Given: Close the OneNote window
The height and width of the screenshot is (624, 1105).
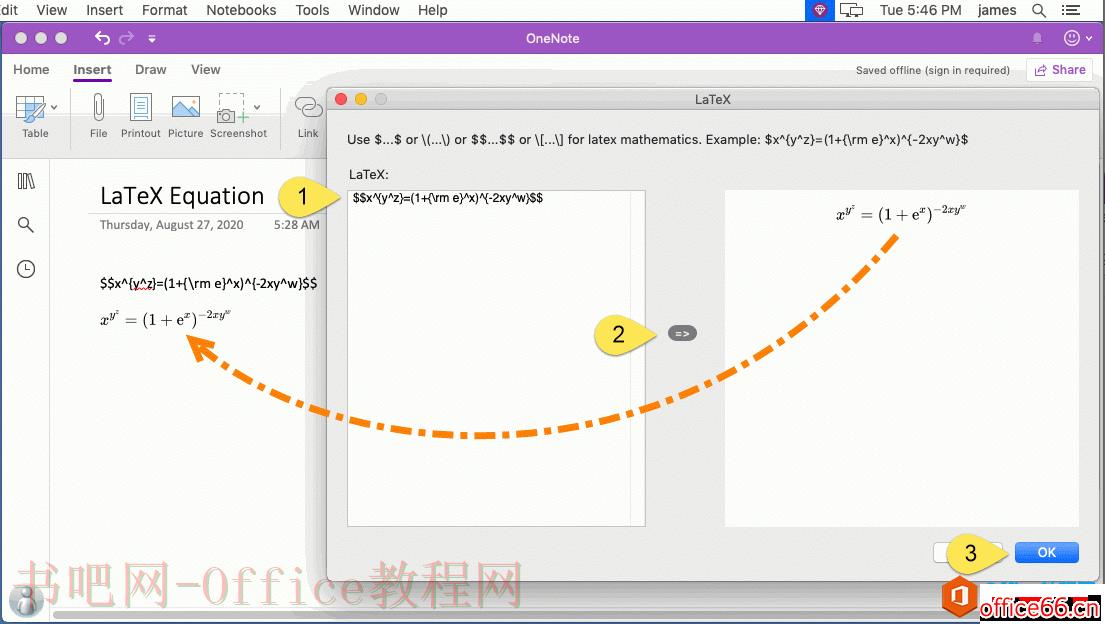Looking at the screenshot, I should point(21,38).
